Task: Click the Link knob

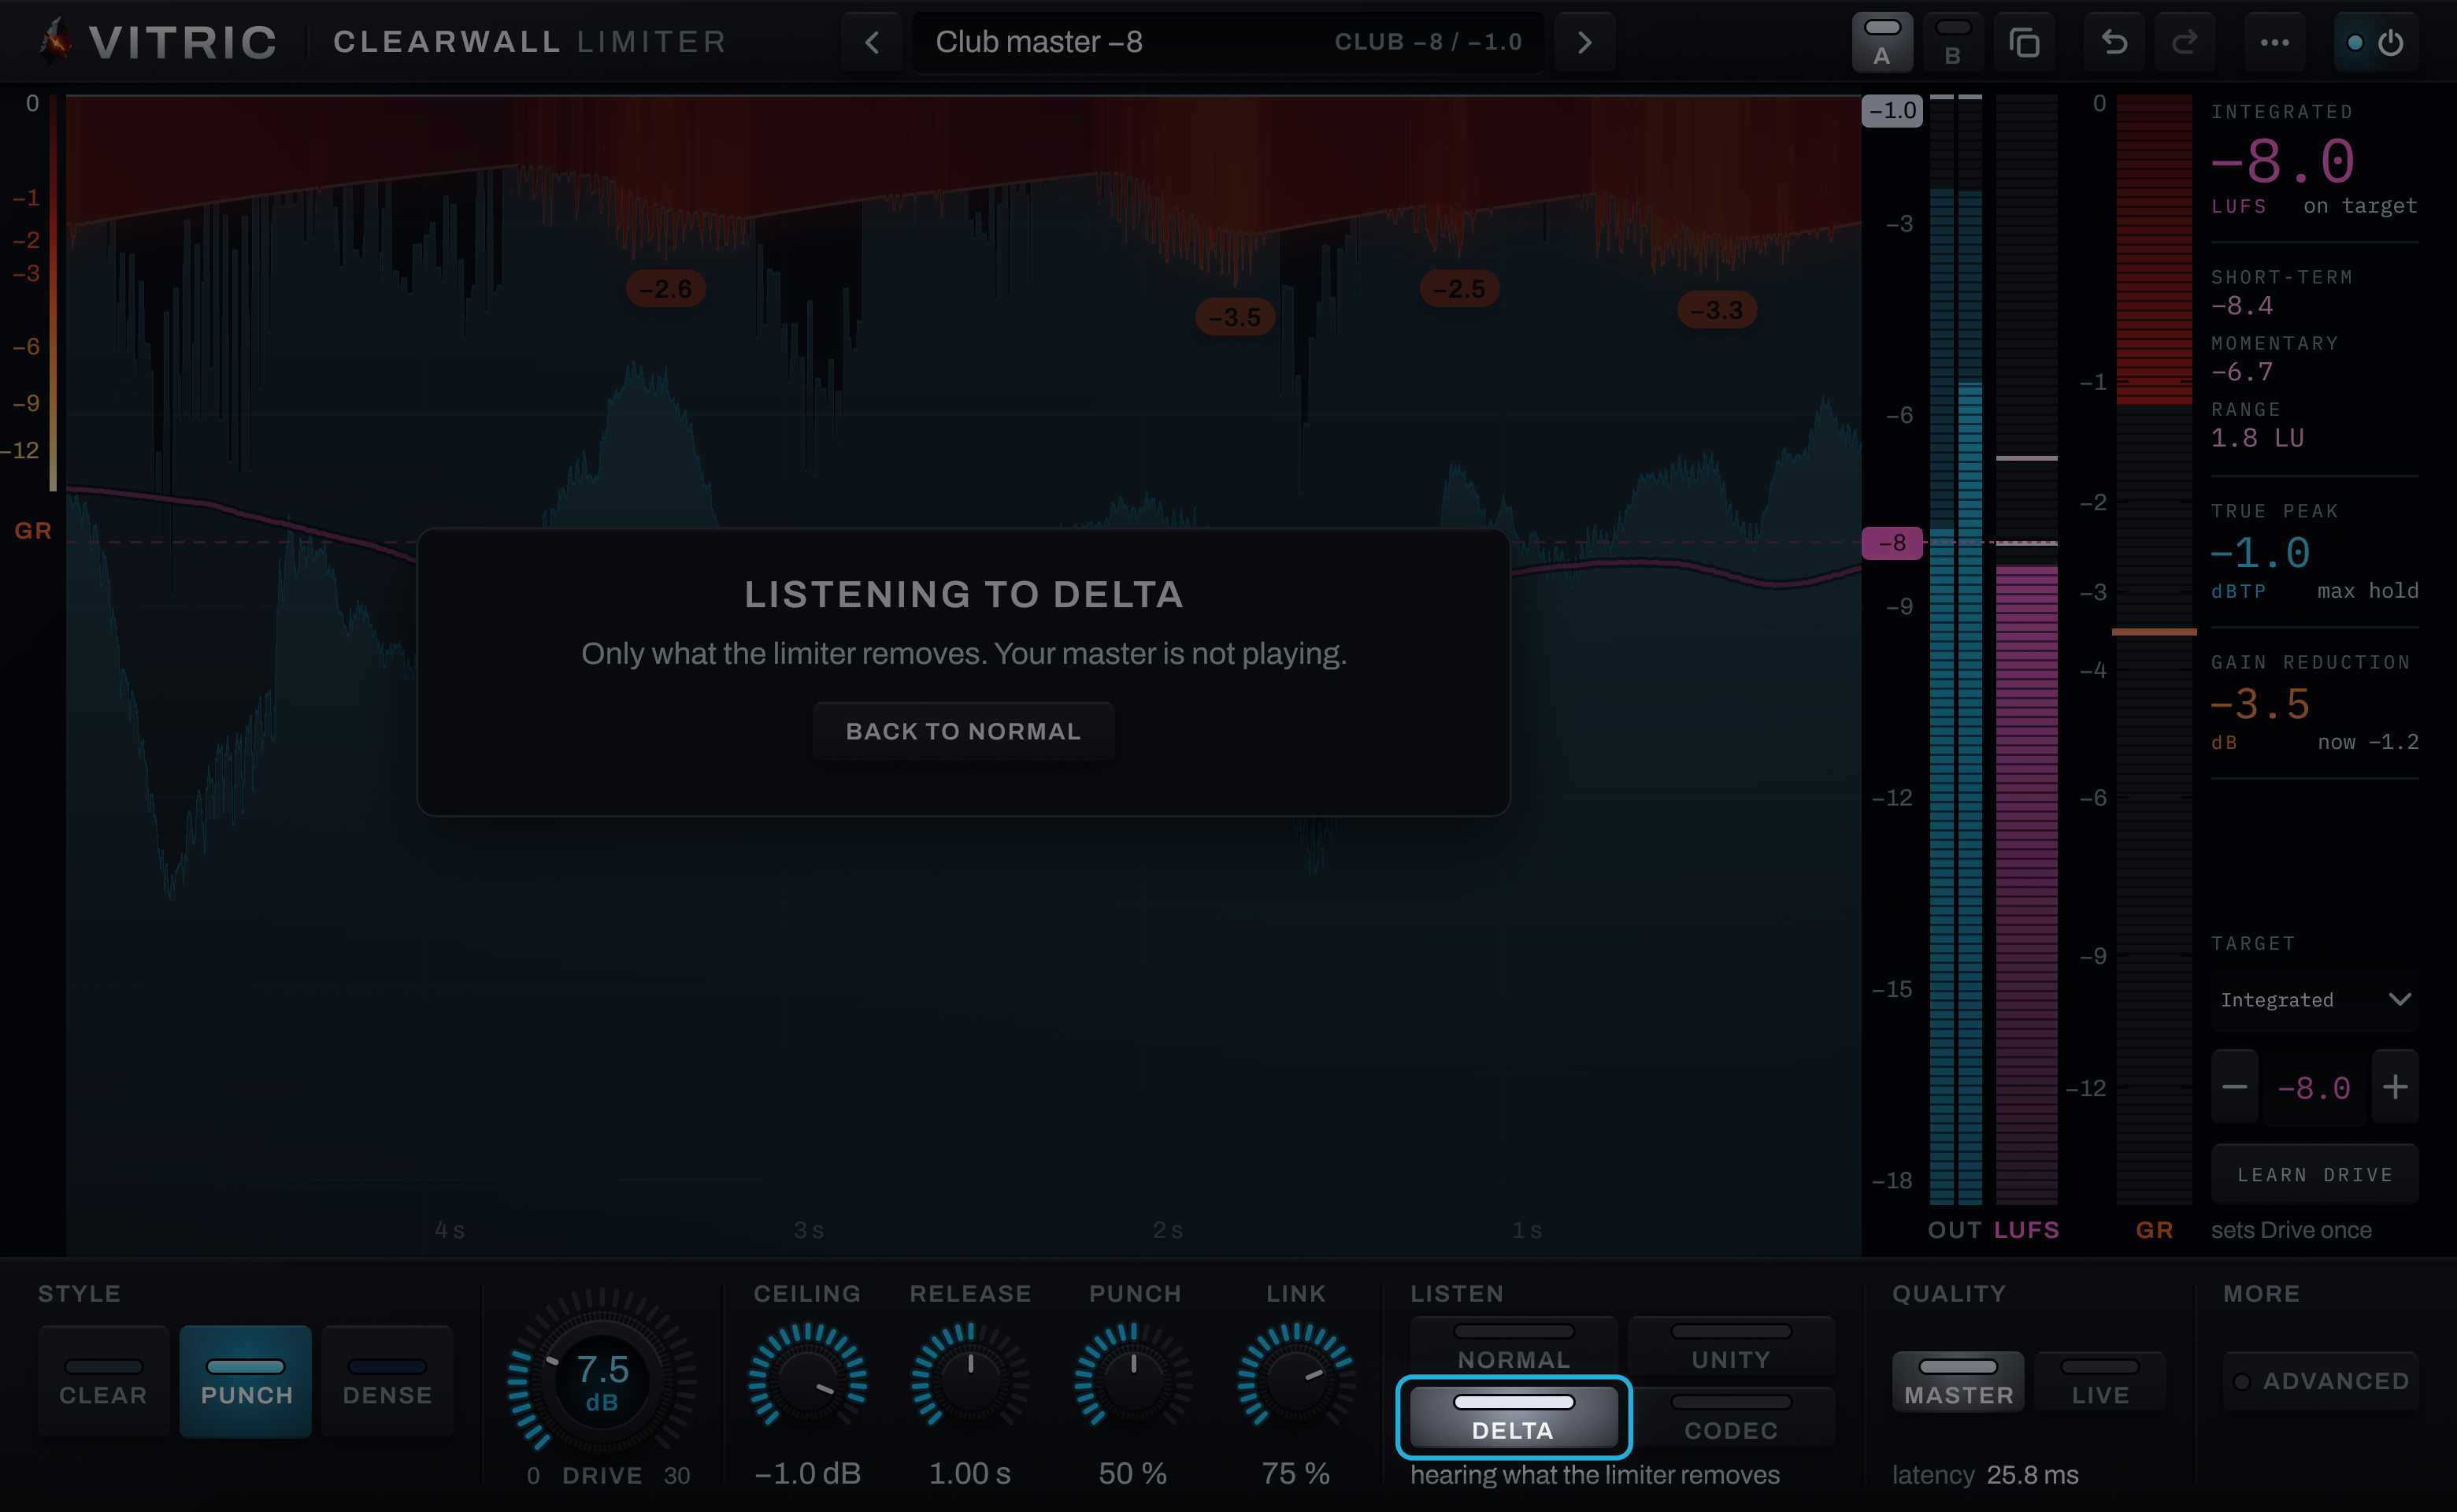Action: (x=1296, y=1376)
